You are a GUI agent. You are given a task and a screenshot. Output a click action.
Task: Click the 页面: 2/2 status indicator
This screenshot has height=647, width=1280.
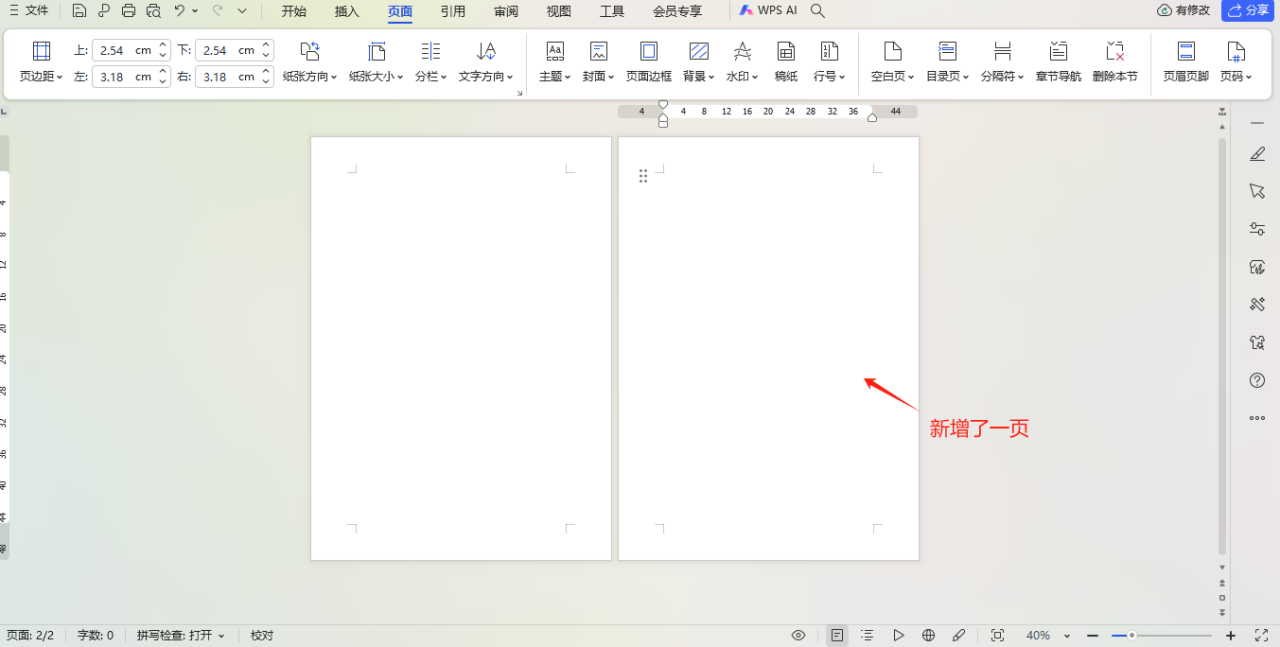(x=30, y=635)
